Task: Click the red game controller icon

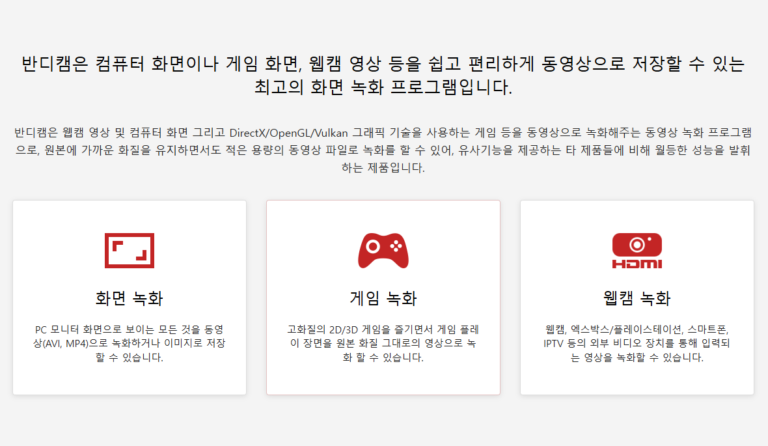Action: pos(383,251)
